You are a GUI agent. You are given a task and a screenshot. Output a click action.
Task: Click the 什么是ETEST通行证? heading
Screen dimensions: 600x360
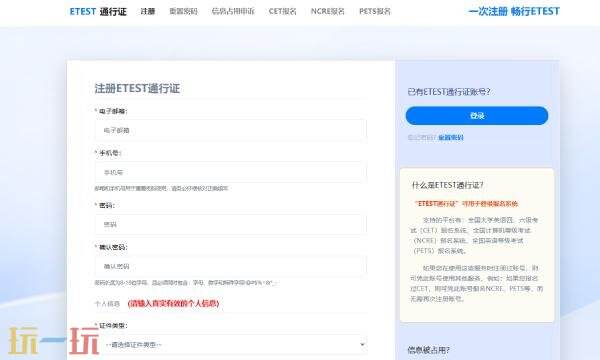click(x=448, y=185)
